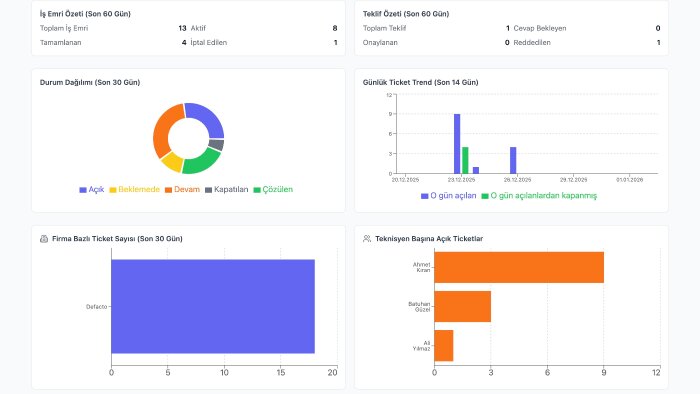Click the 'Durum Dağılımı (Son 30 Gün)' heading
Viewport: 700px width, 394px height.
point(90,83)
